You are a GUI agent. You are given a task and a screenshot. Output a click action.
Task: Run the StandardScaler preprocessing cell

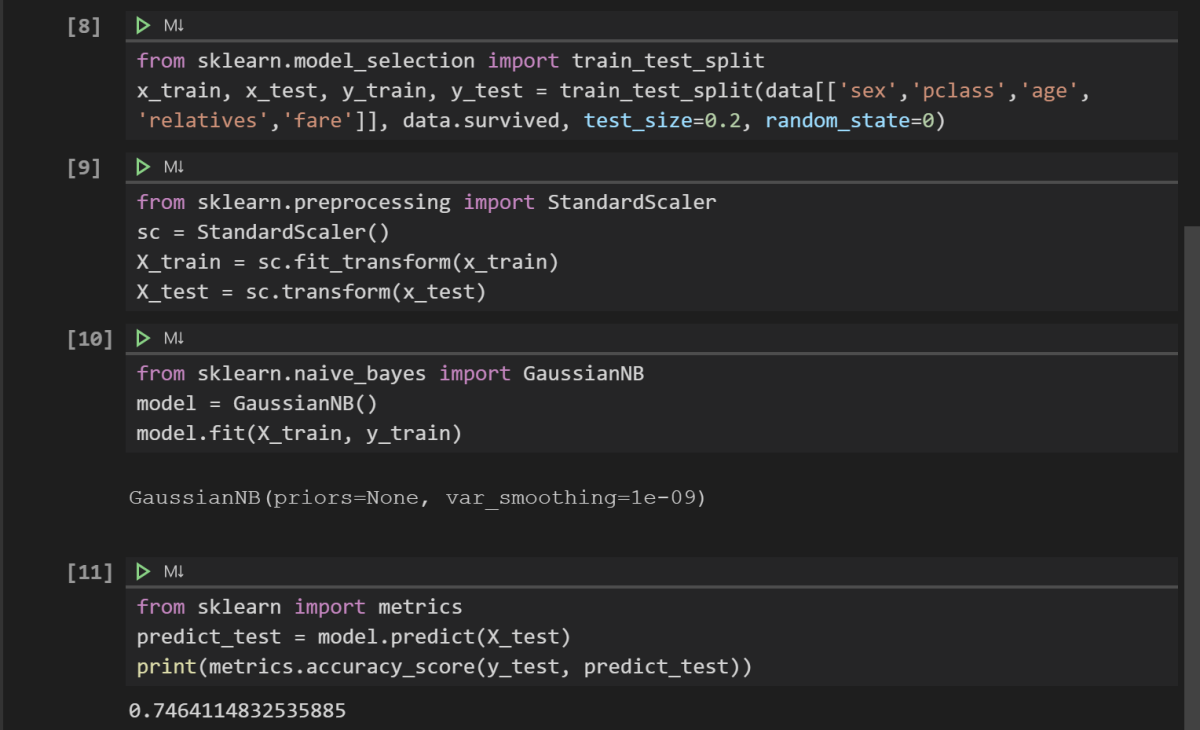[142, 166]
